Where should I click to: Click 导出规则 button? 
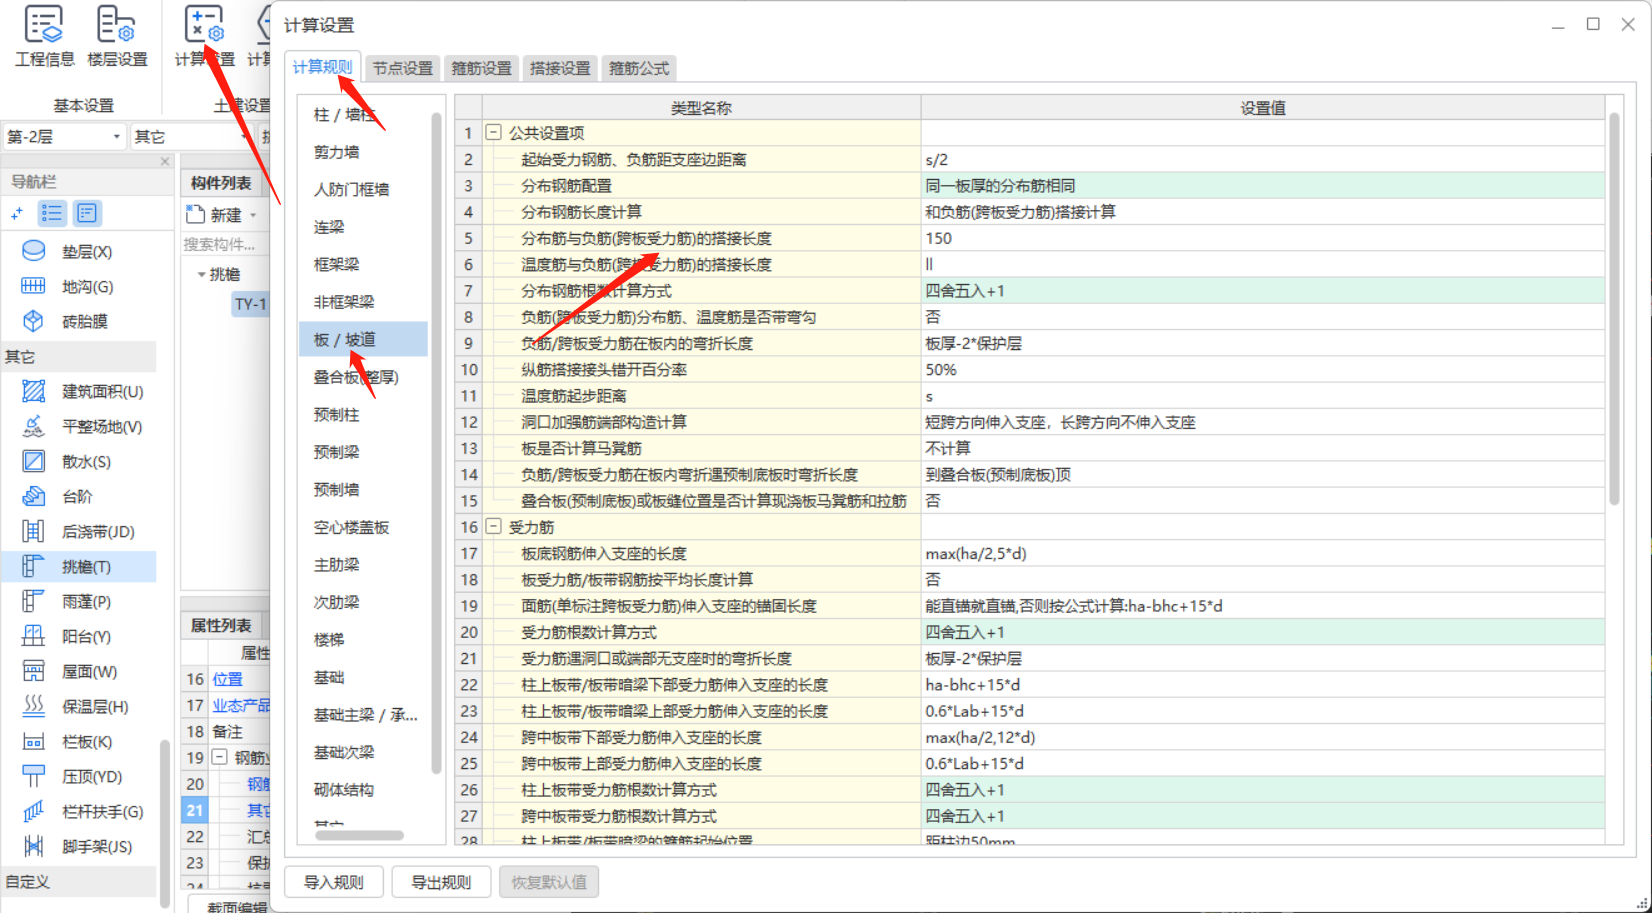441,882
